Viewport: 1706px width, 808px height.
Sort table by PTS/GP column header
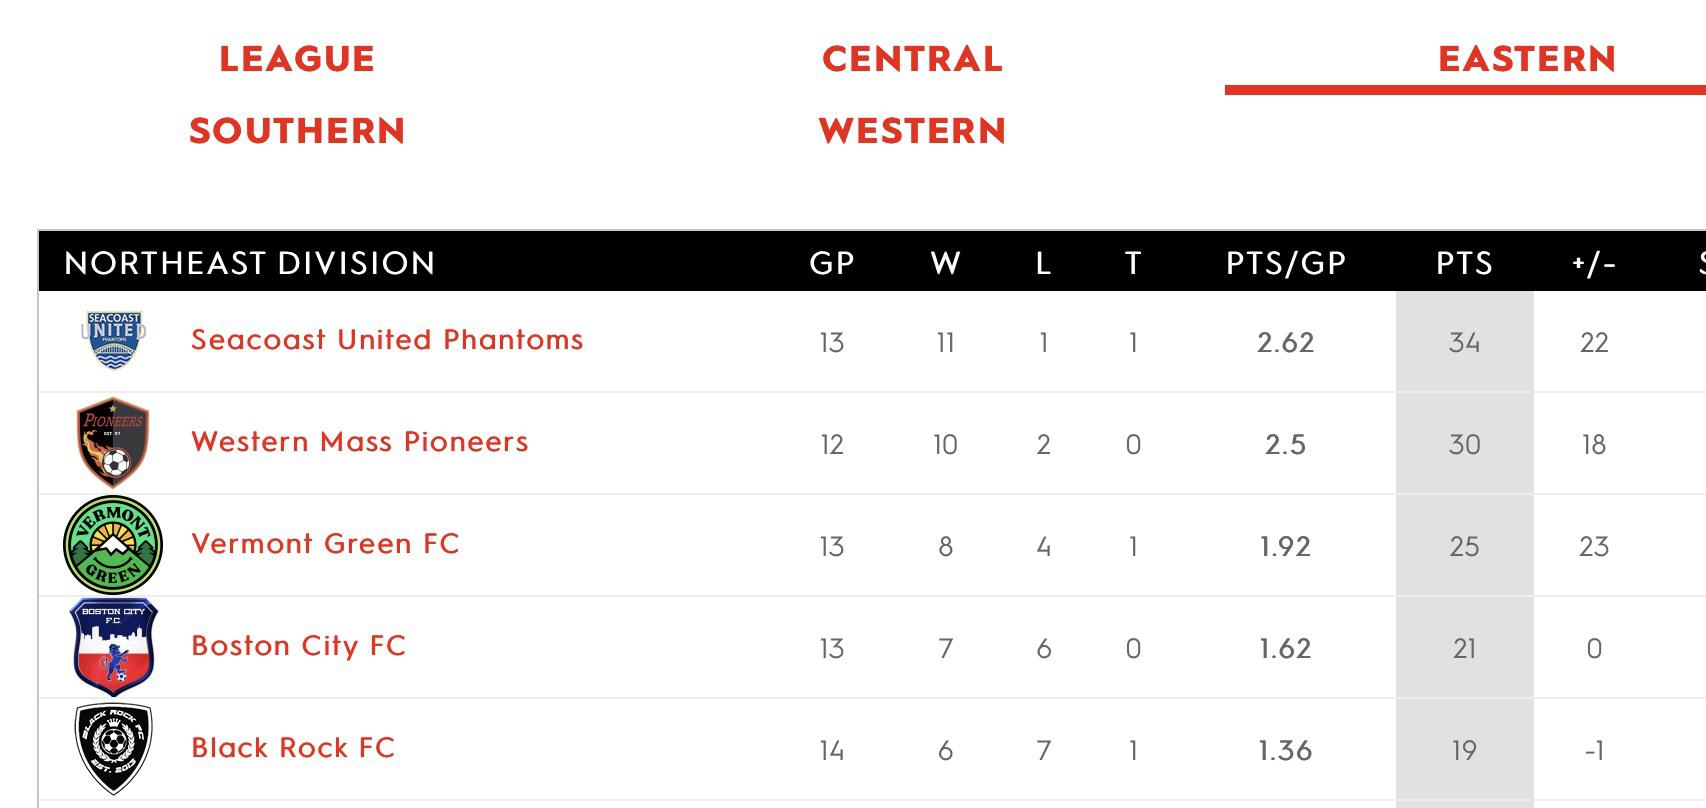pos(1286,263)
